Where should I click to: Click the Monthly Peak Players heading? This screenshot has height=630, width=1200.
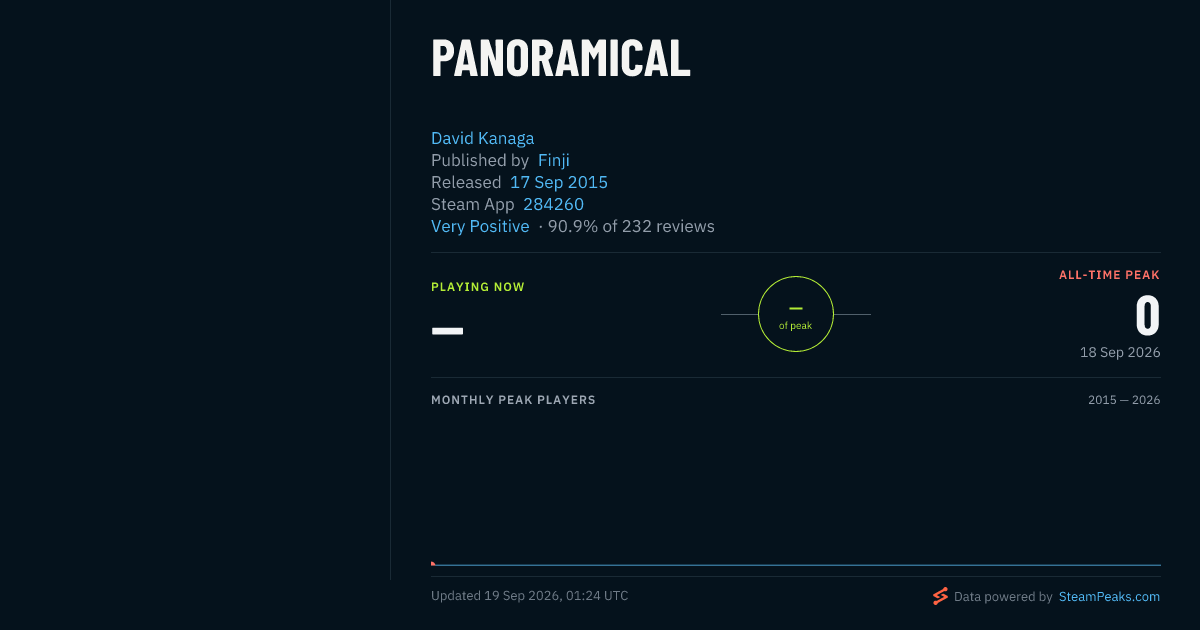(513, 400)
